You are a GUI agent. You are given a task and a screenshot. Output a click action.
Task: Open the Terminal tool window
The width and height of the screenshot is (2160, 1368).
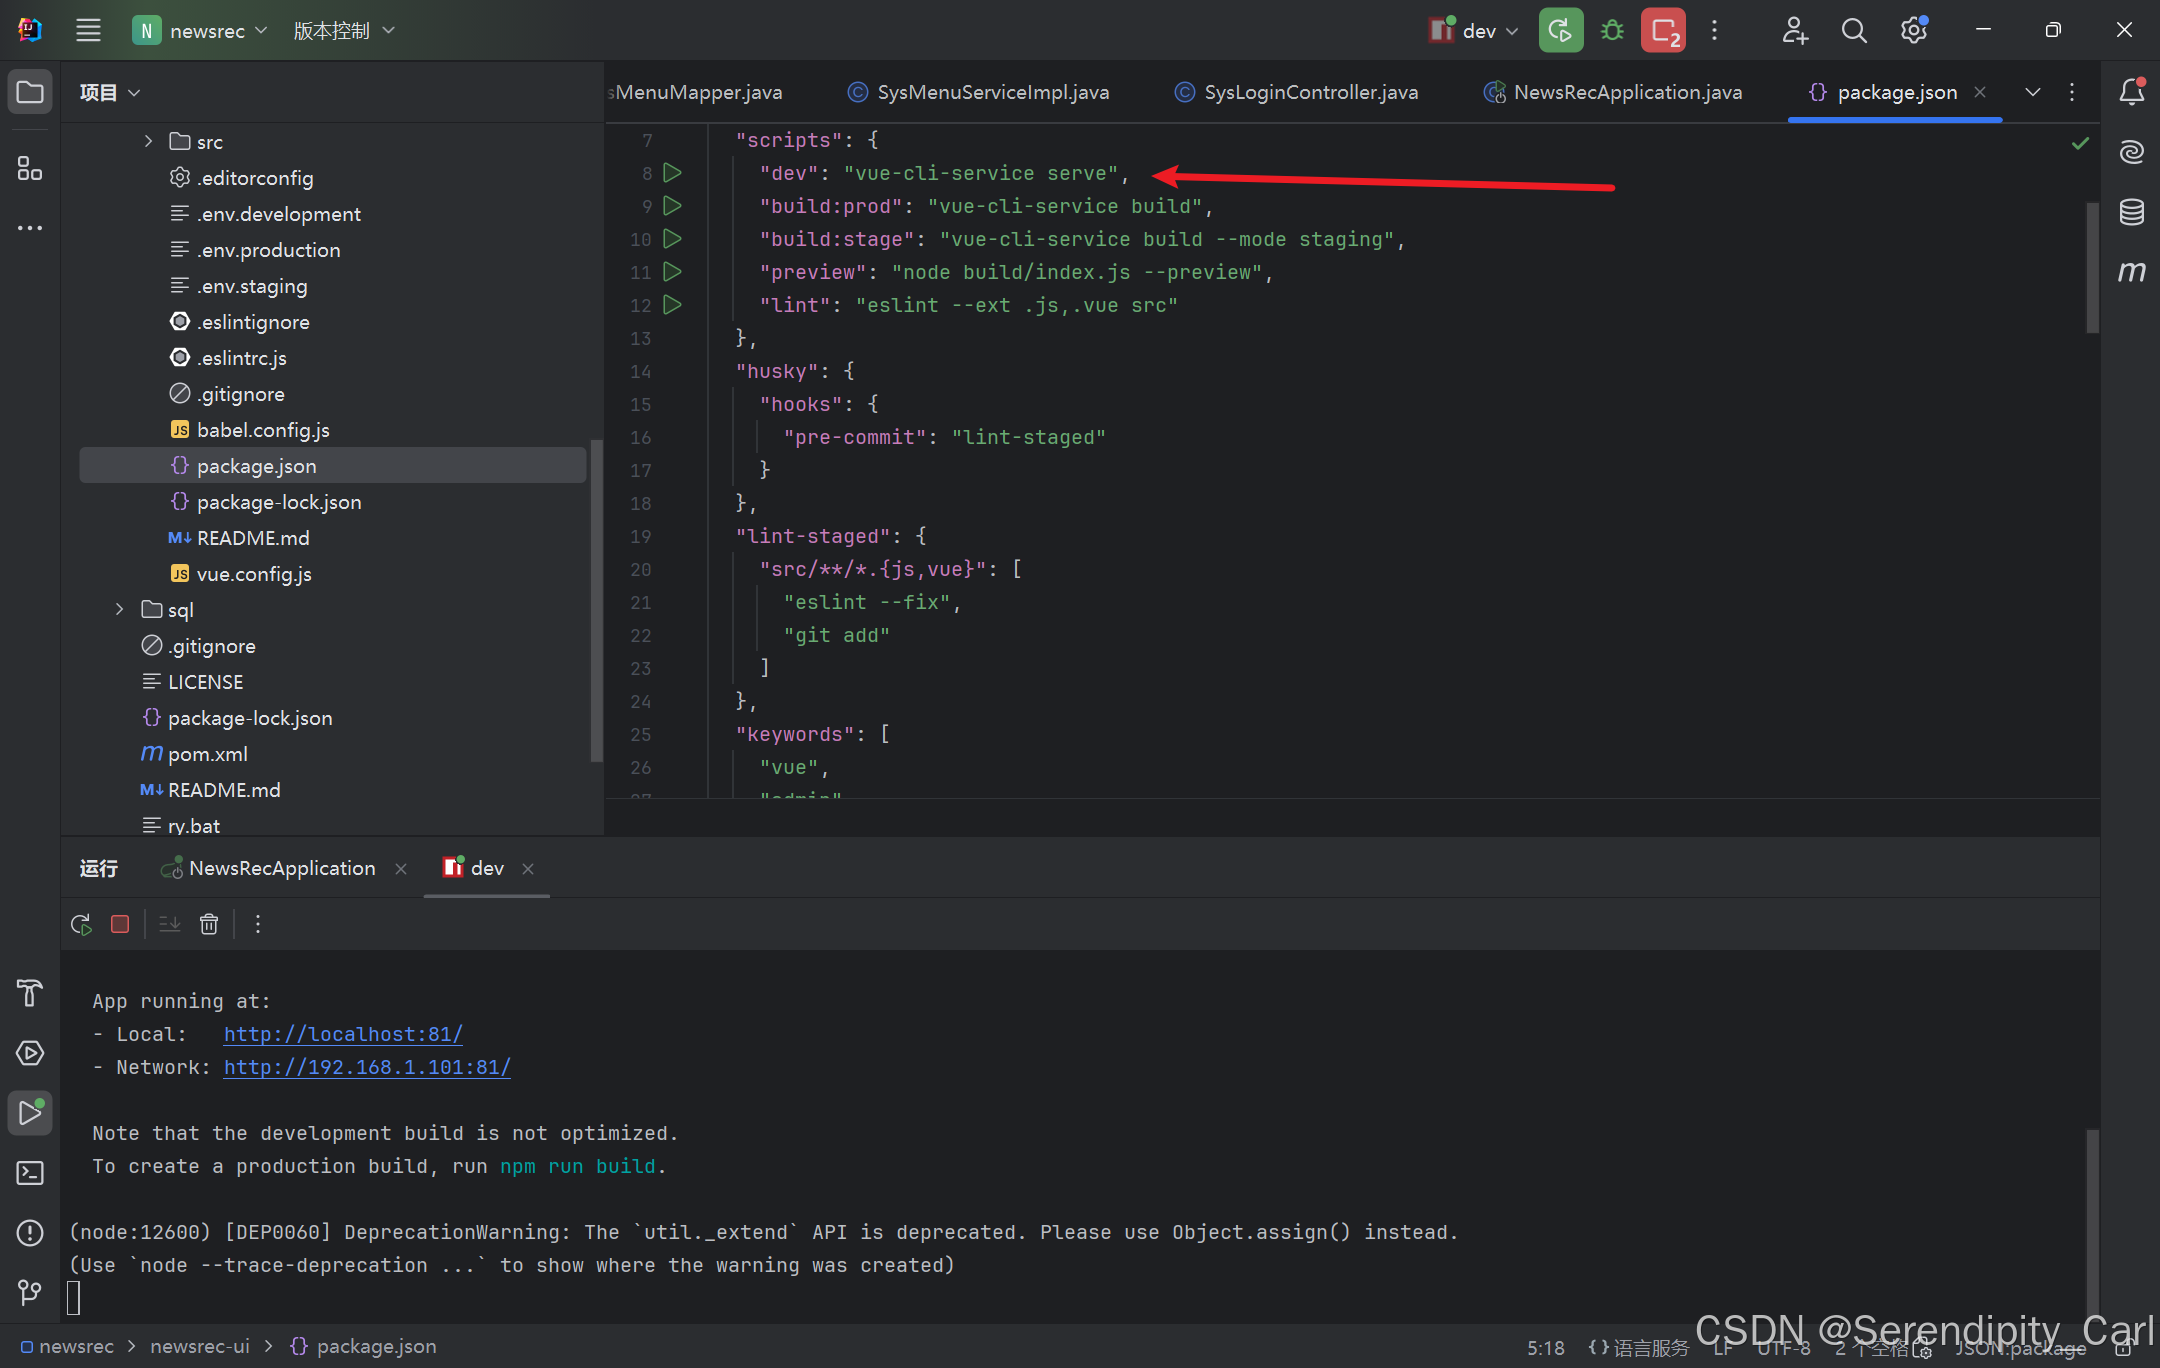[x=30, y=1173]
